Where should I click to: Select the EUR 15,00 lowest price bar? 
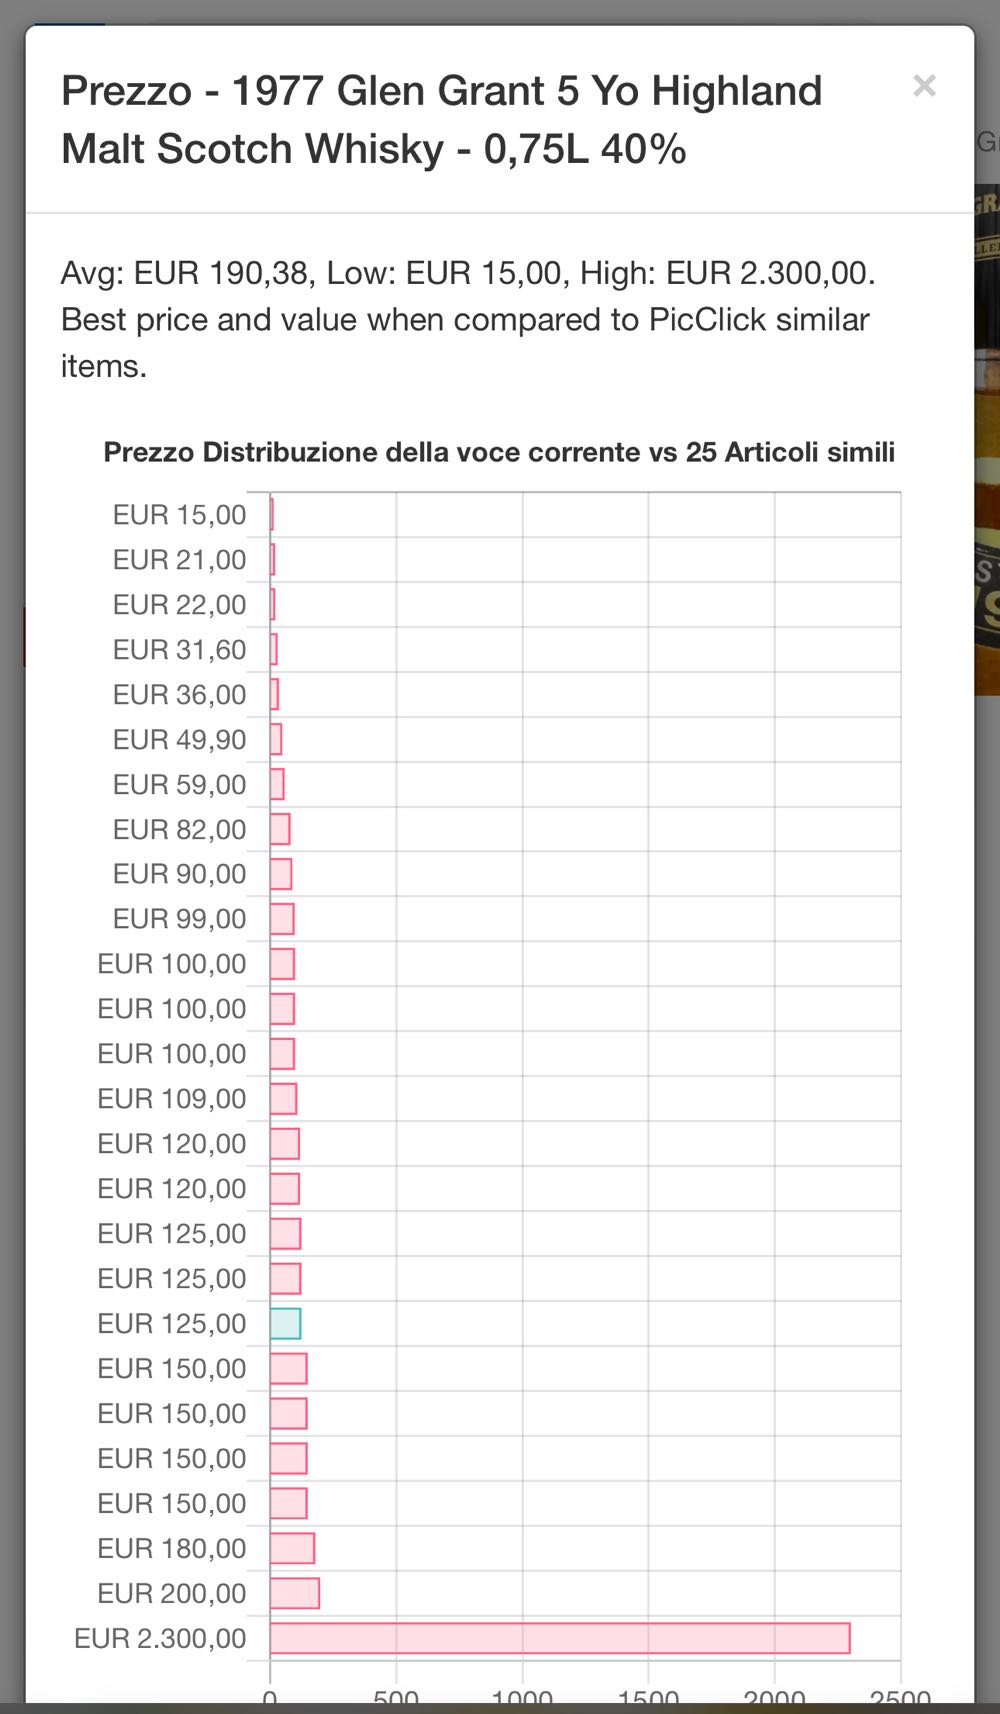272,515
